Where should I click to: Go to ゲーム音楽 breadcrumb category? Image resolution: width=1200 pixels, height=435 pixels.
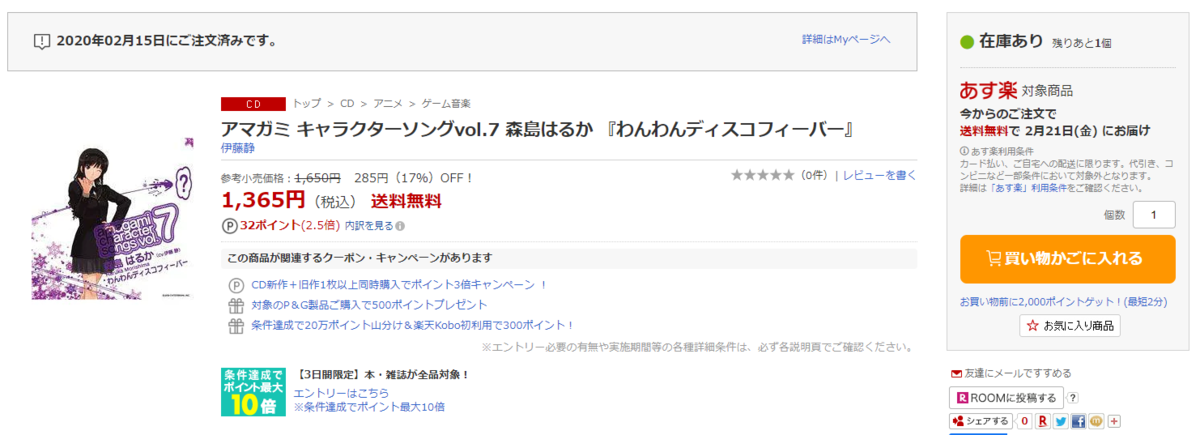tap(446, 103)
